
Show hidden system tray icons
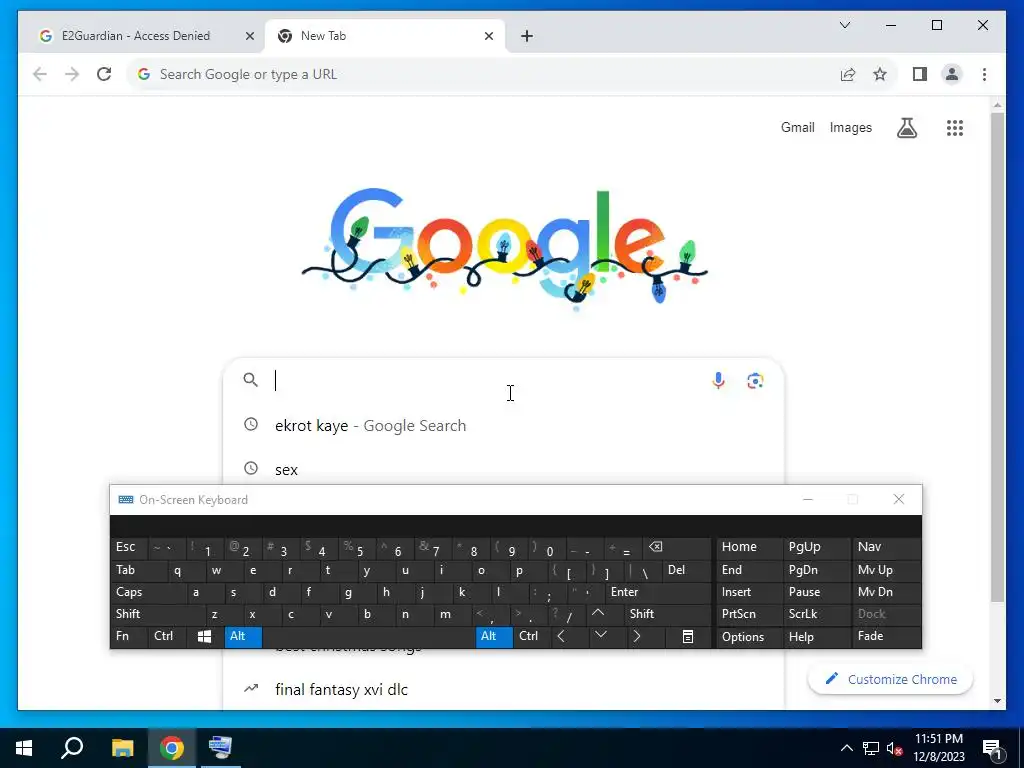pos(846,748)
